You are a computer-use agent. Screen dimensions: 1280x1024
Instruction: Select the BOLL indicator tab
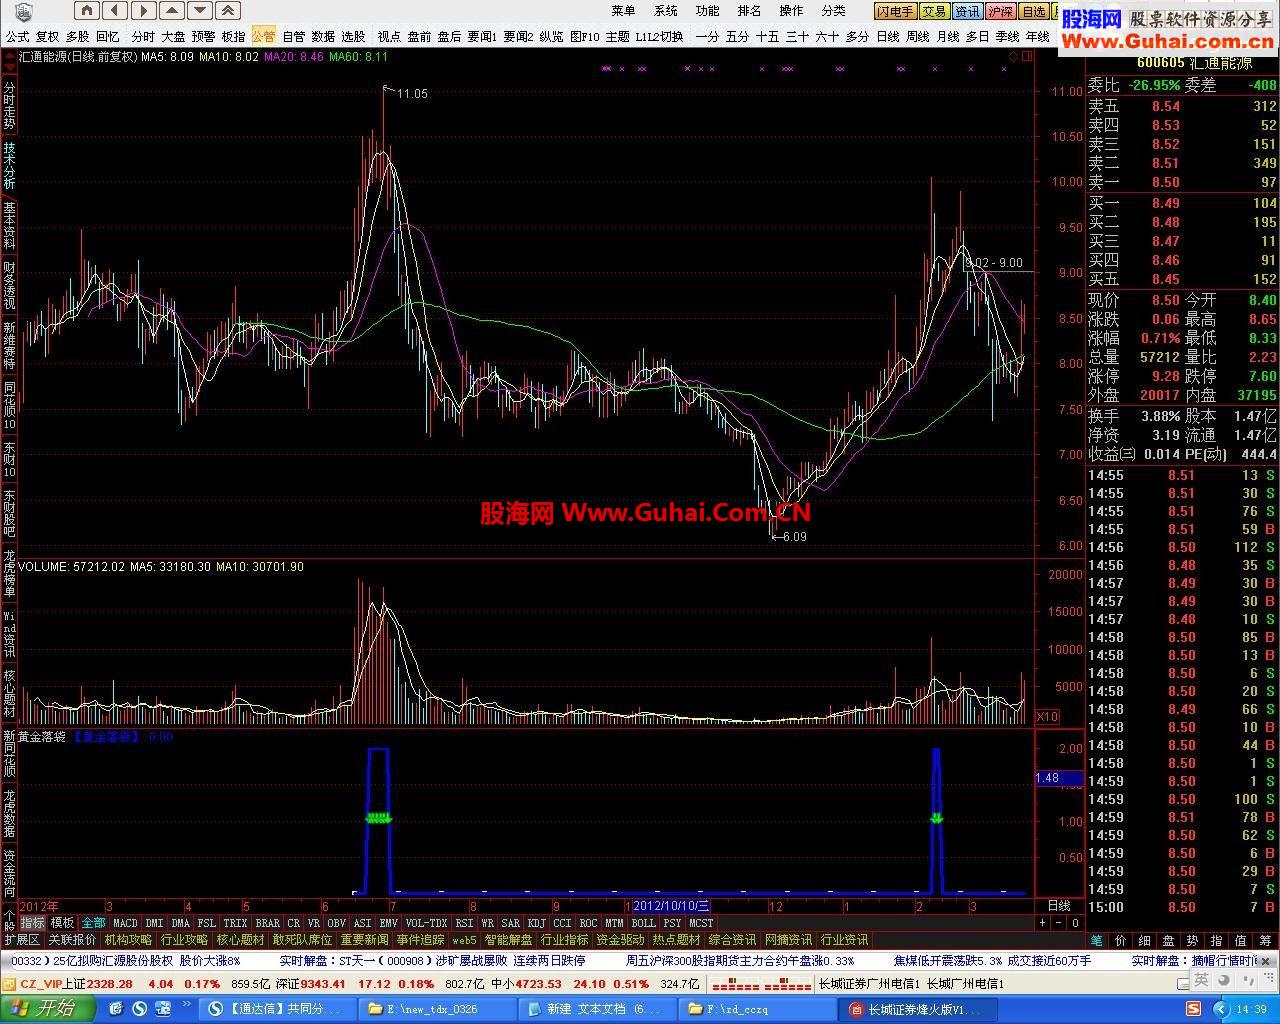tap(643, 923)
